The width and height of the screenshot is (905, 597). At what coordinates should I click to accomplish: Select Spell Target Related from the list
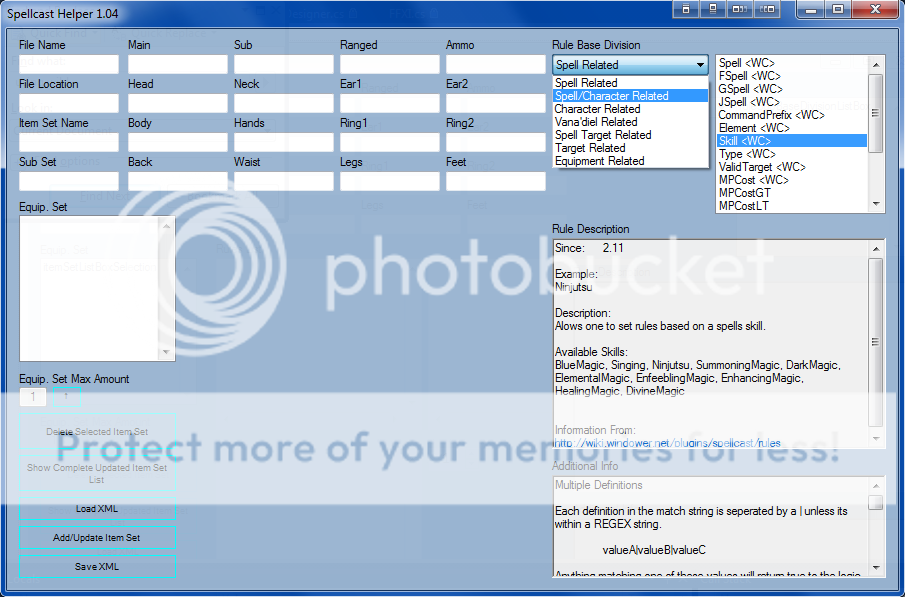(x=603, y=135)
